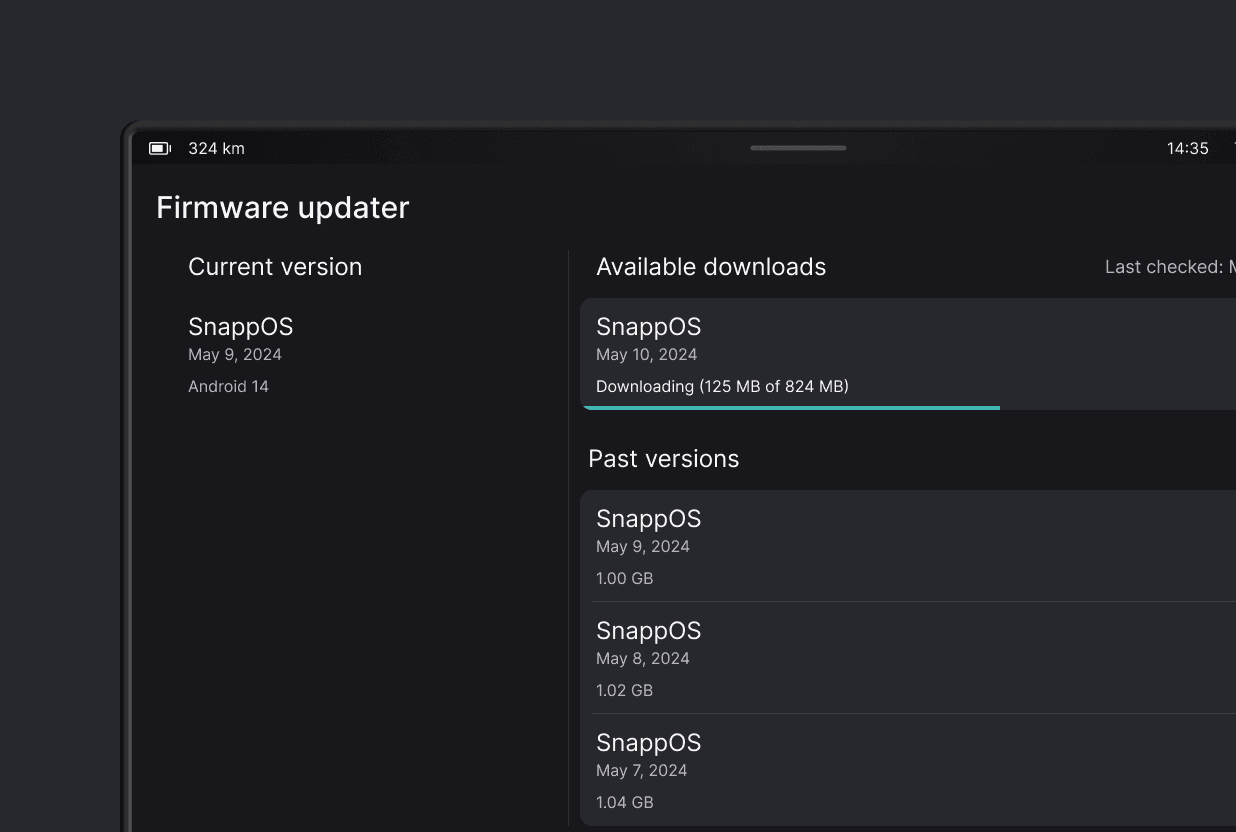Select the past version SnappOS May 7, 2024
Screen dimensions: 1236x832
908,770
